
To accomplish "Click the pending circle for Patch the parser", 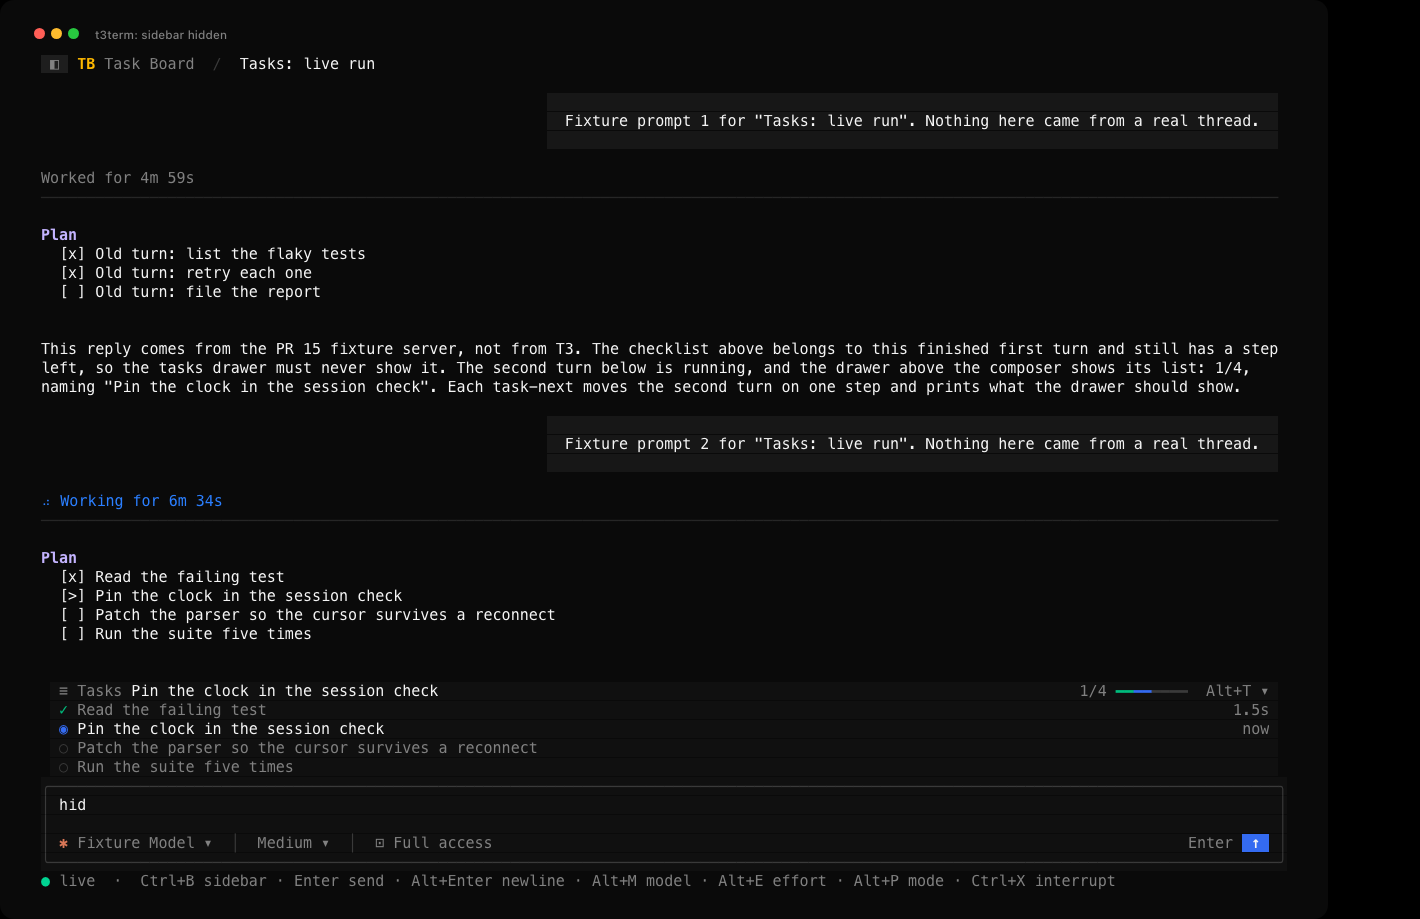I will point(63,748).
